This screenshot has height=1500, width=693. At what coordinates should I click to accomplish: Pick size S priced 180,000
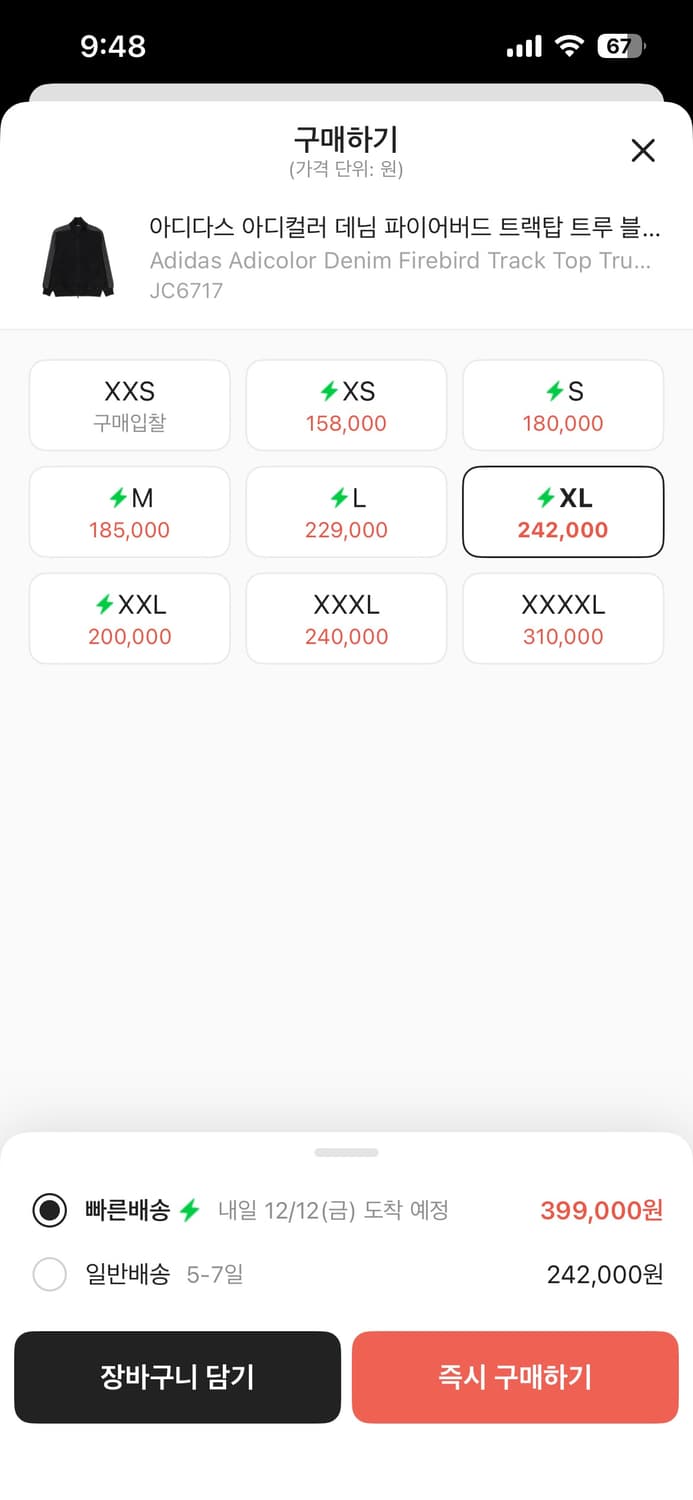(x=562, y=405)
